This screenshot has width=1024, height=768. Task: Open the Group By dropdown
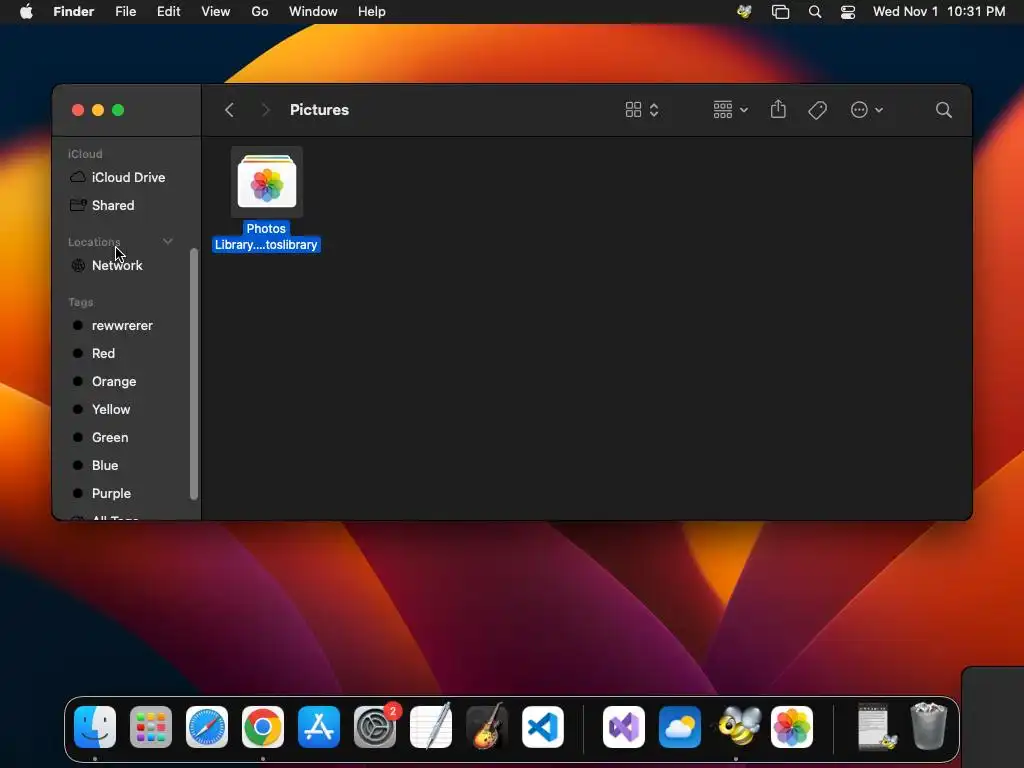coord(730,110)
